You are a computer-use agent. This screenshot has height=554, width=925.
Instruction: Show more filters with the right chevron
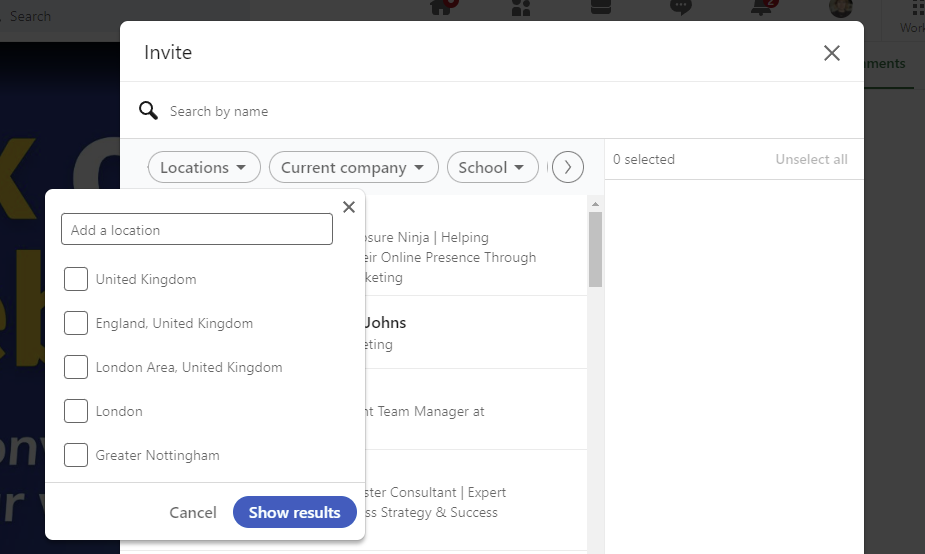pyautogui.click(x=568, y=168)
